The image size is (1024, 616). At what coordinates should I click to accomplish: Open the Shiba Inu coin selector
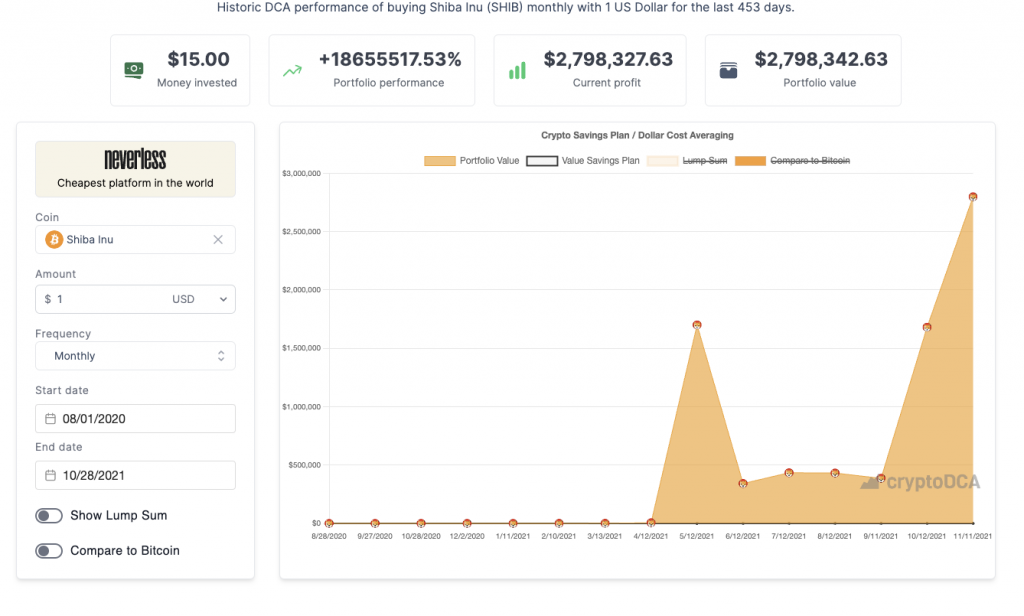135,240
